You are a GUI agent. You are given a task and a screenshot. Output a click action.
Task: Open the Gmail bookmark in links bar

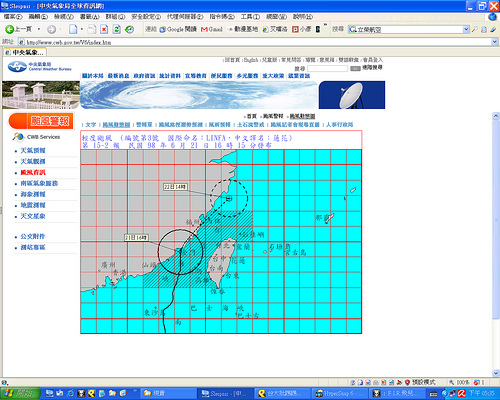(212, 29)
